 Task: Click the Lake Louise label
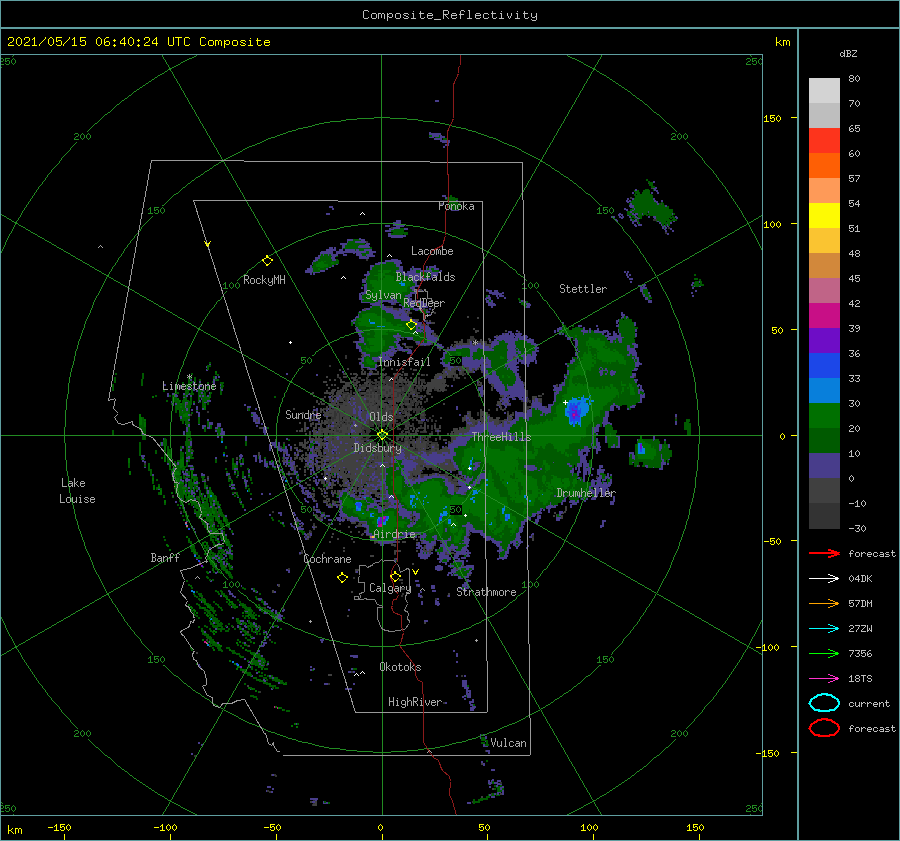tap(77, 491)
